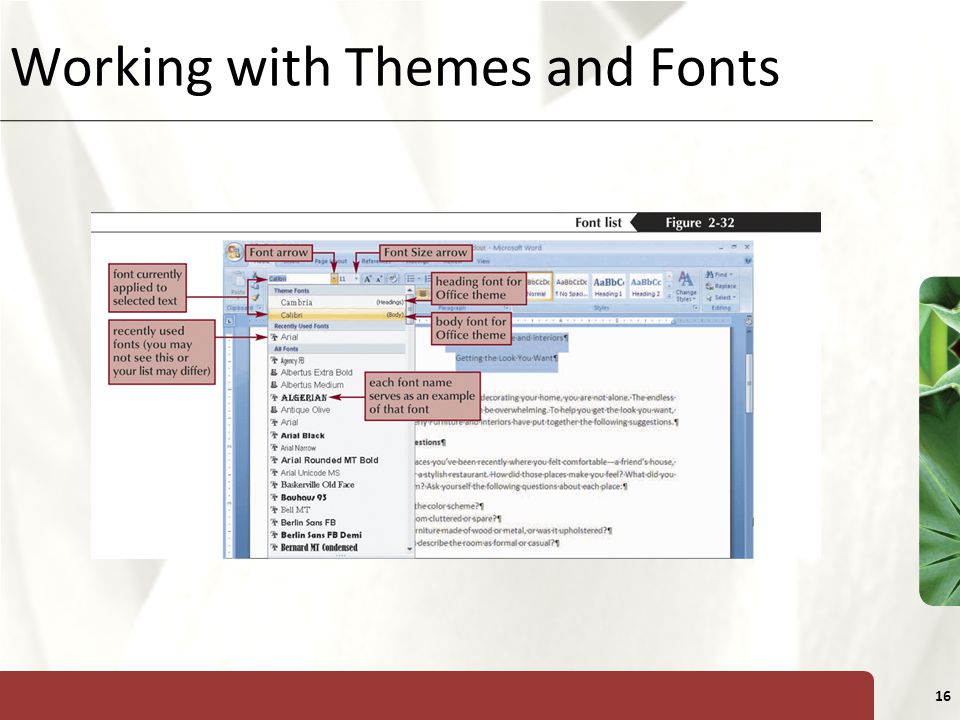Open the Styles dialog launcher
This screenshot has height=720, width=960.
point(696,308)
